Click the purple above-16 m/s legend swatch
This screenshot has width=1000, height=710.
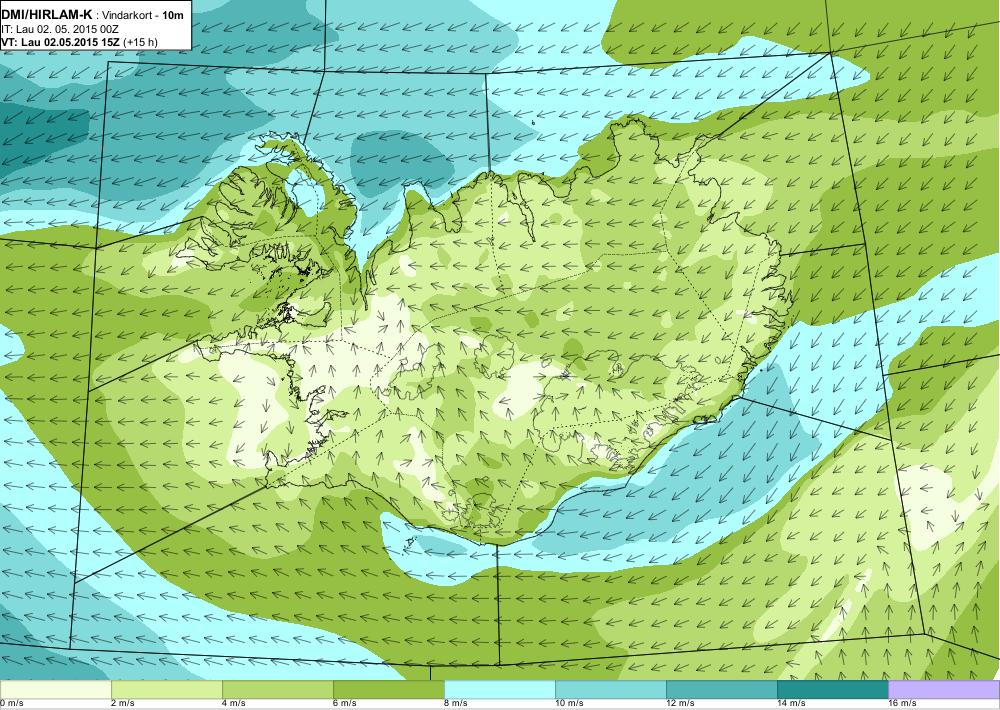click(x=944, y=690)
